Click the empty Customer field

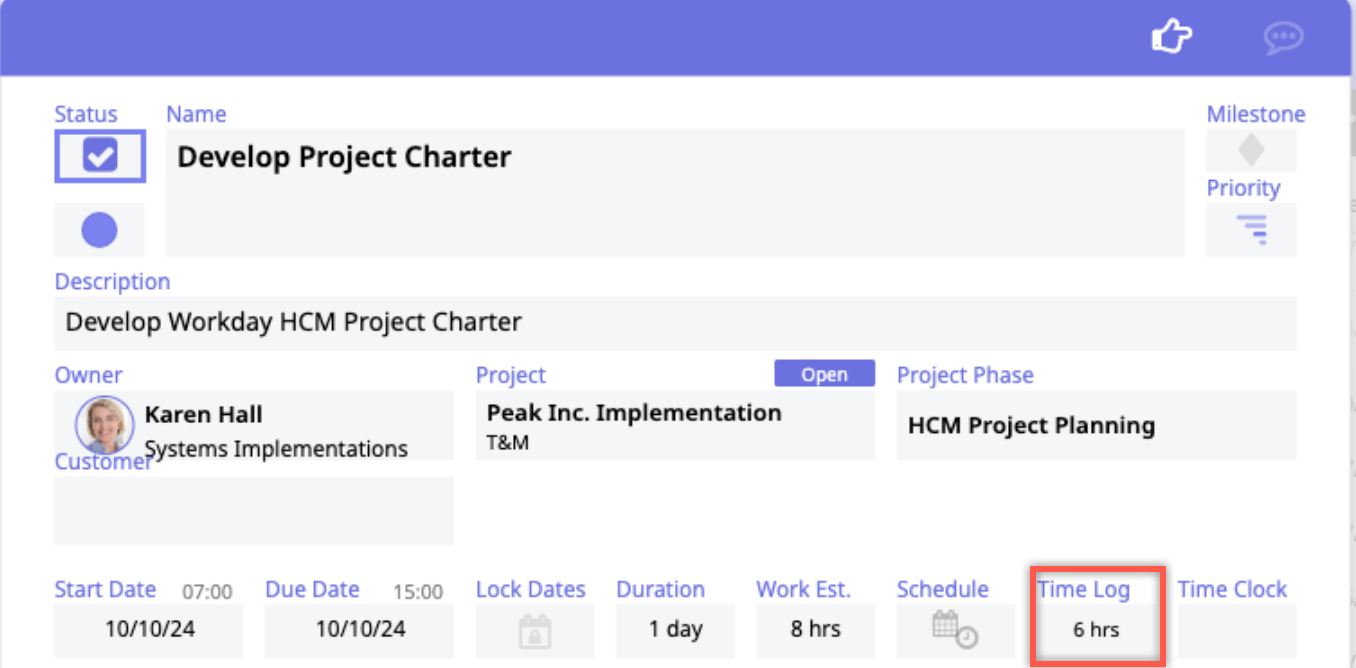(254, 512)
